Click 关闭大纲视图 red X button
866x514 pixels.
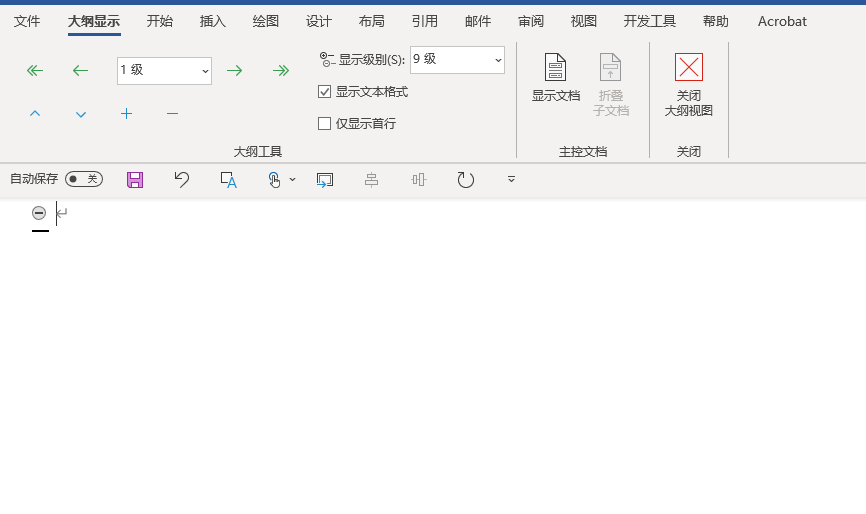[689, 84]
